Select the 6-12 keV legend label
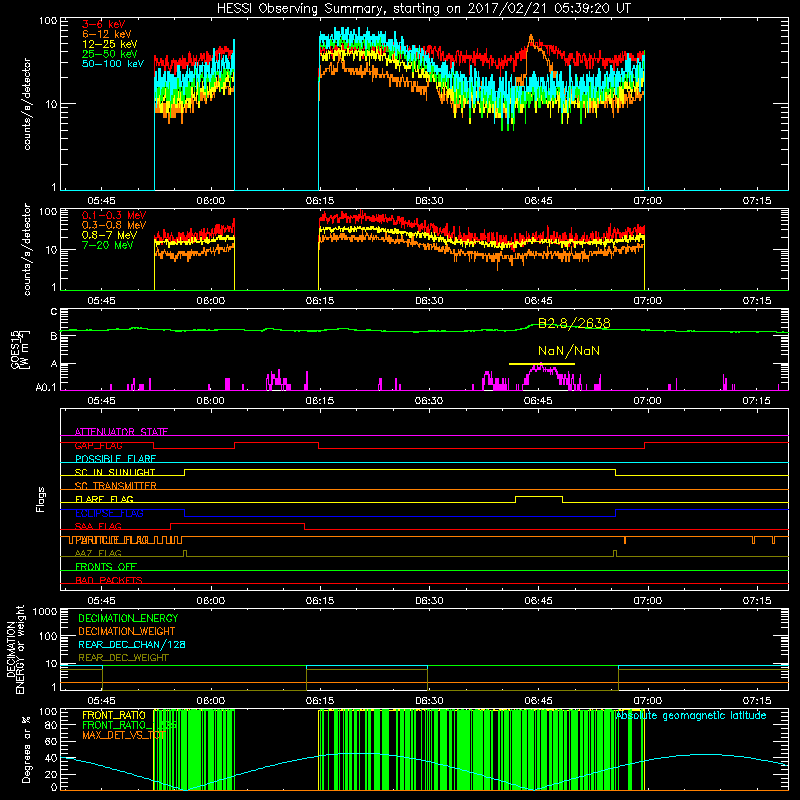This screenshot has width=800, height=800. click(x=107, y=34)
